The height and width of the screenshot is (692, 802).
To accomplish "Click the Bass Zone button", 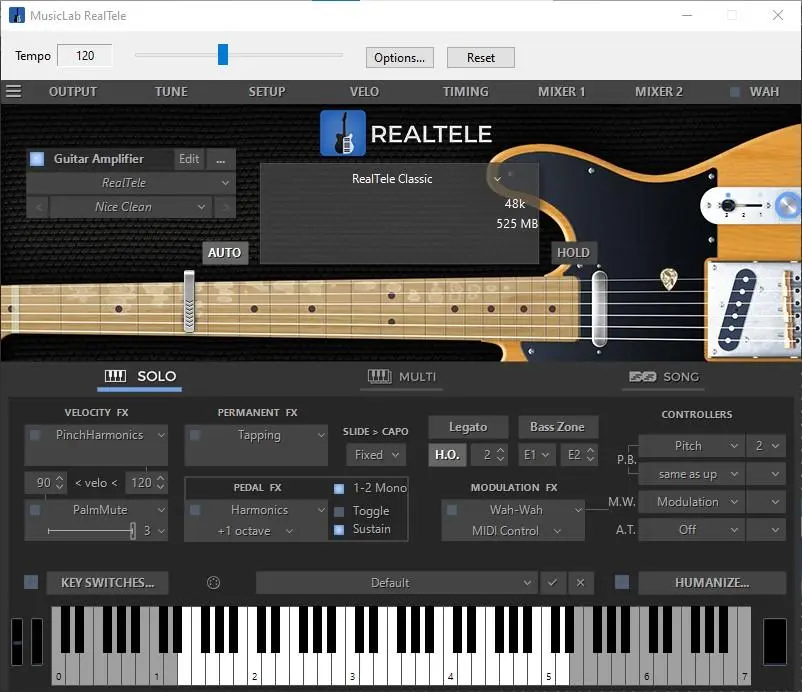I will pos(558,427).
